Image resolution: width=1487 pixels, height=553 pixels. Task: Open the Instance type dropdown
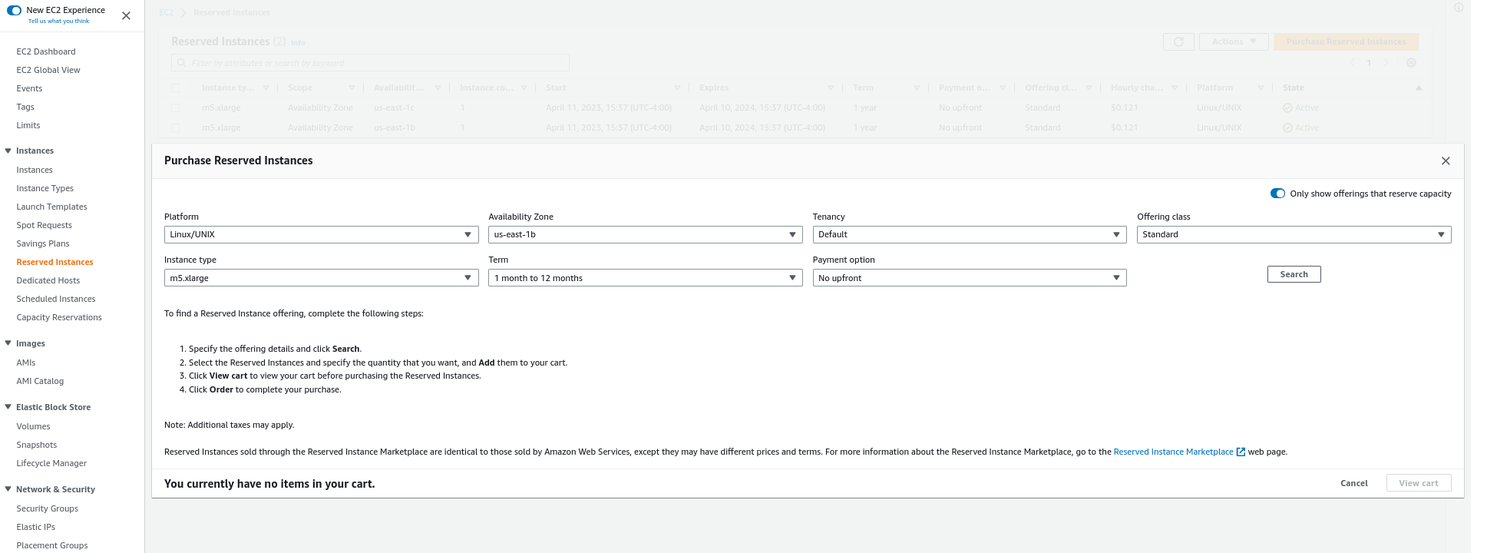321,278
